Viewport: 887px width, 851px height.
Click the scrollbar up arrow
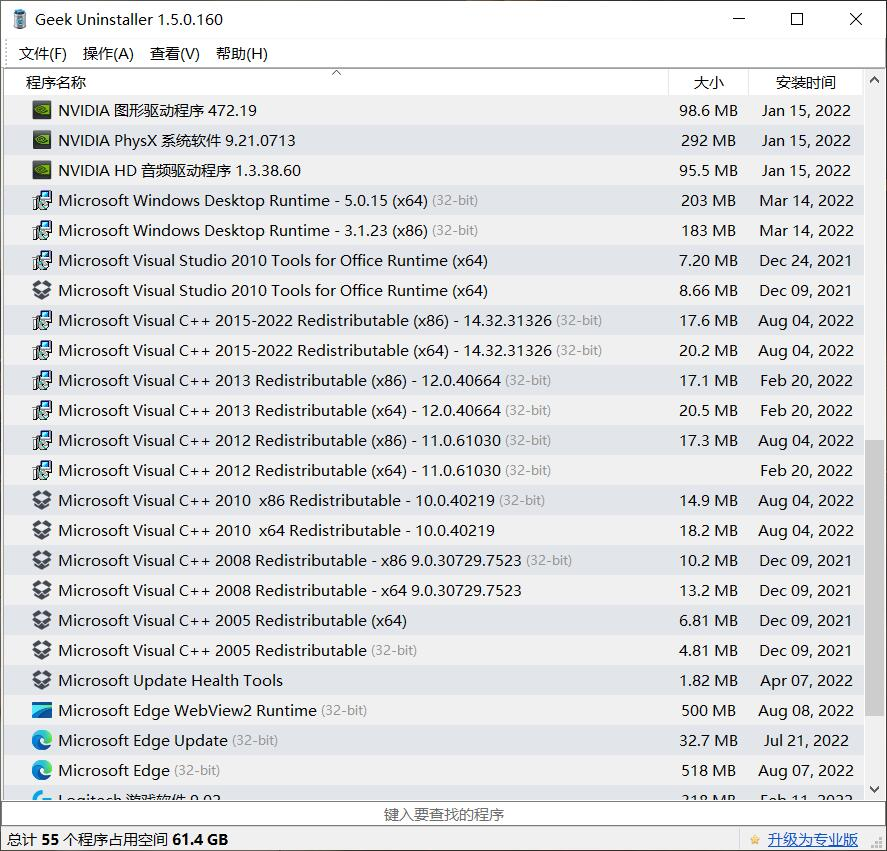pos(874,80)
